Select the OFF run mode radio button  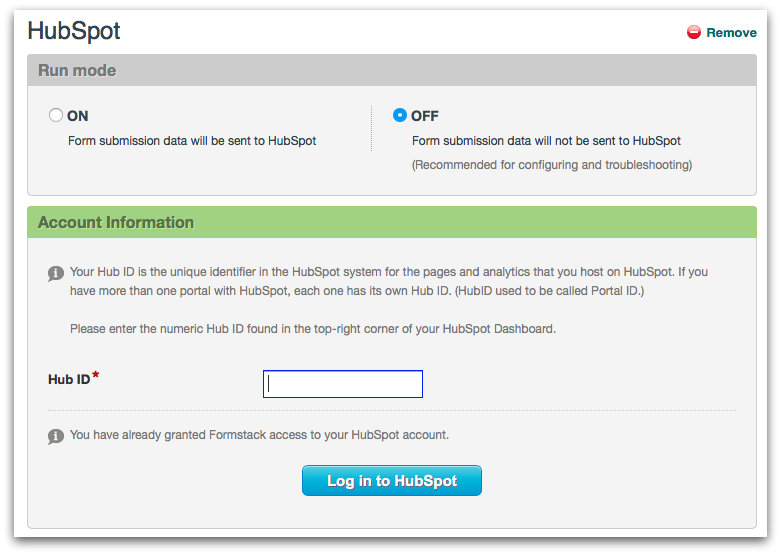pyautogui.click(x=400, y=115)
